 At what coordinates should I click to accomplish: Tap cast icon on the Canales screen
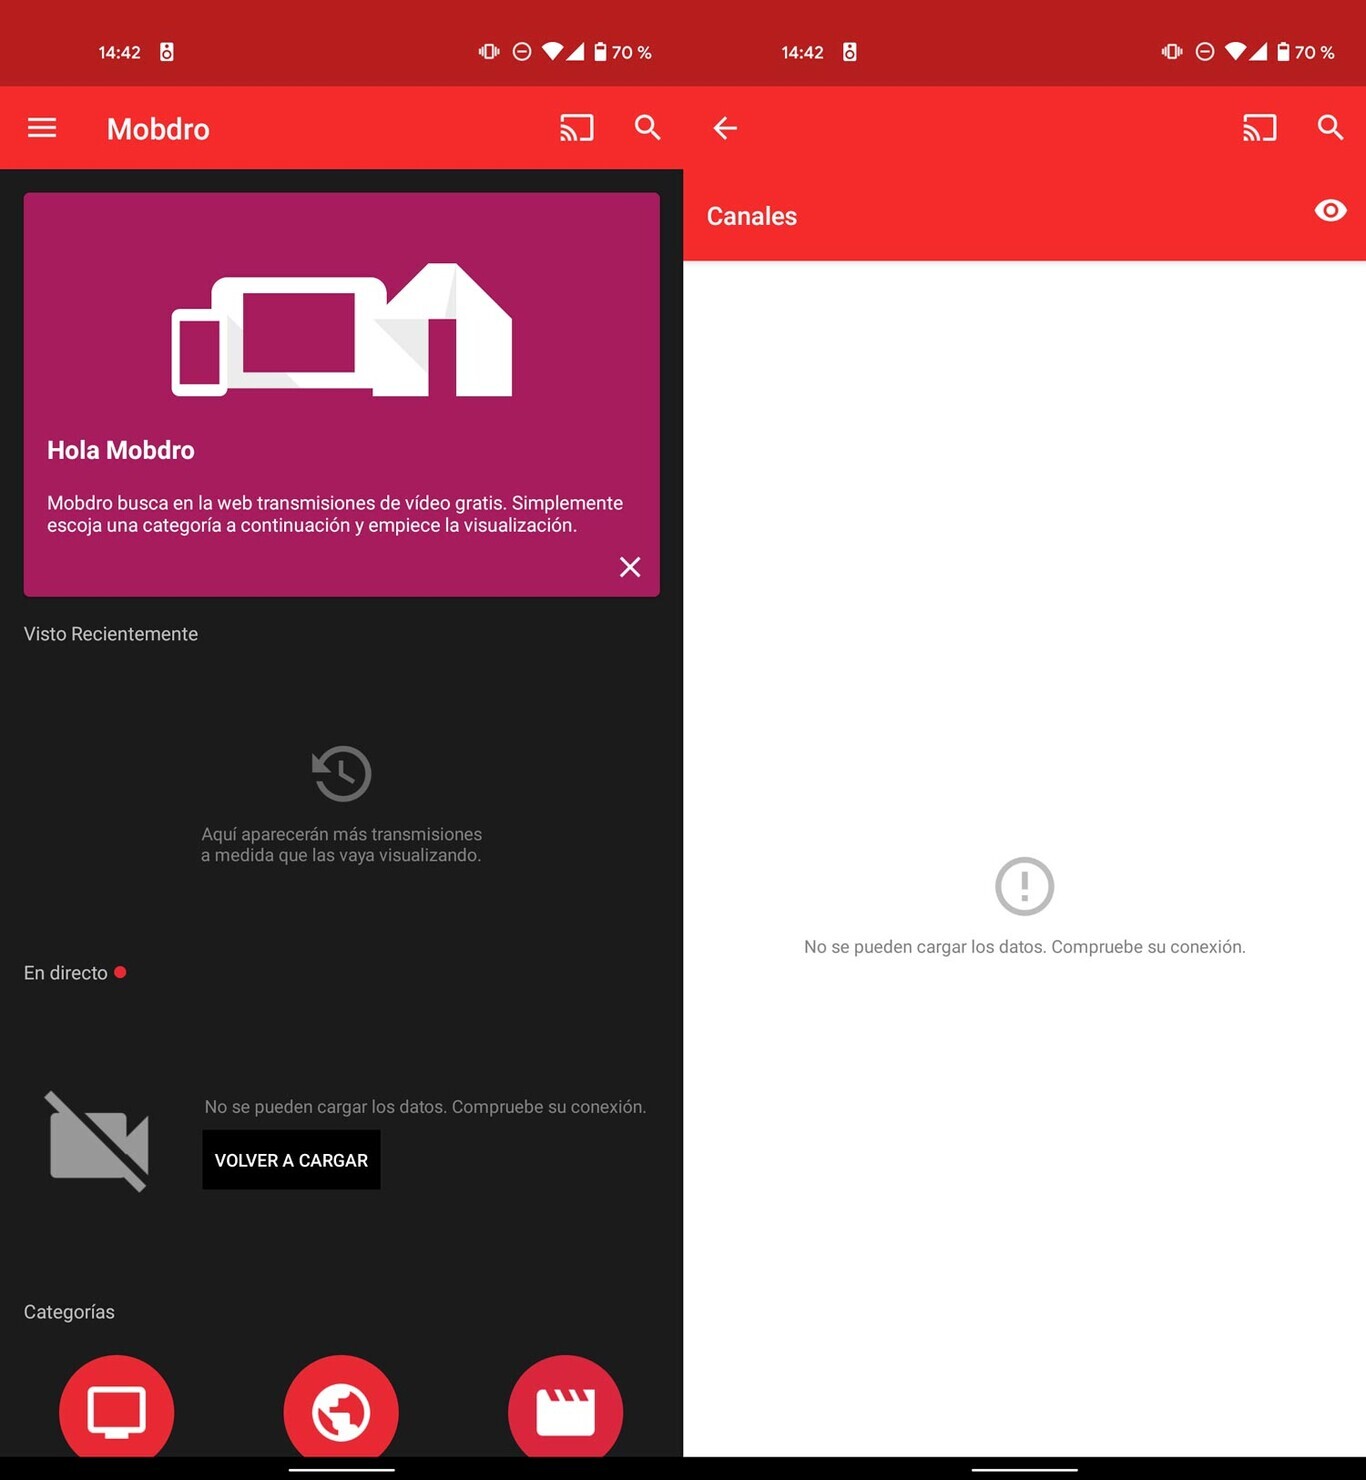pos(1259,128)
